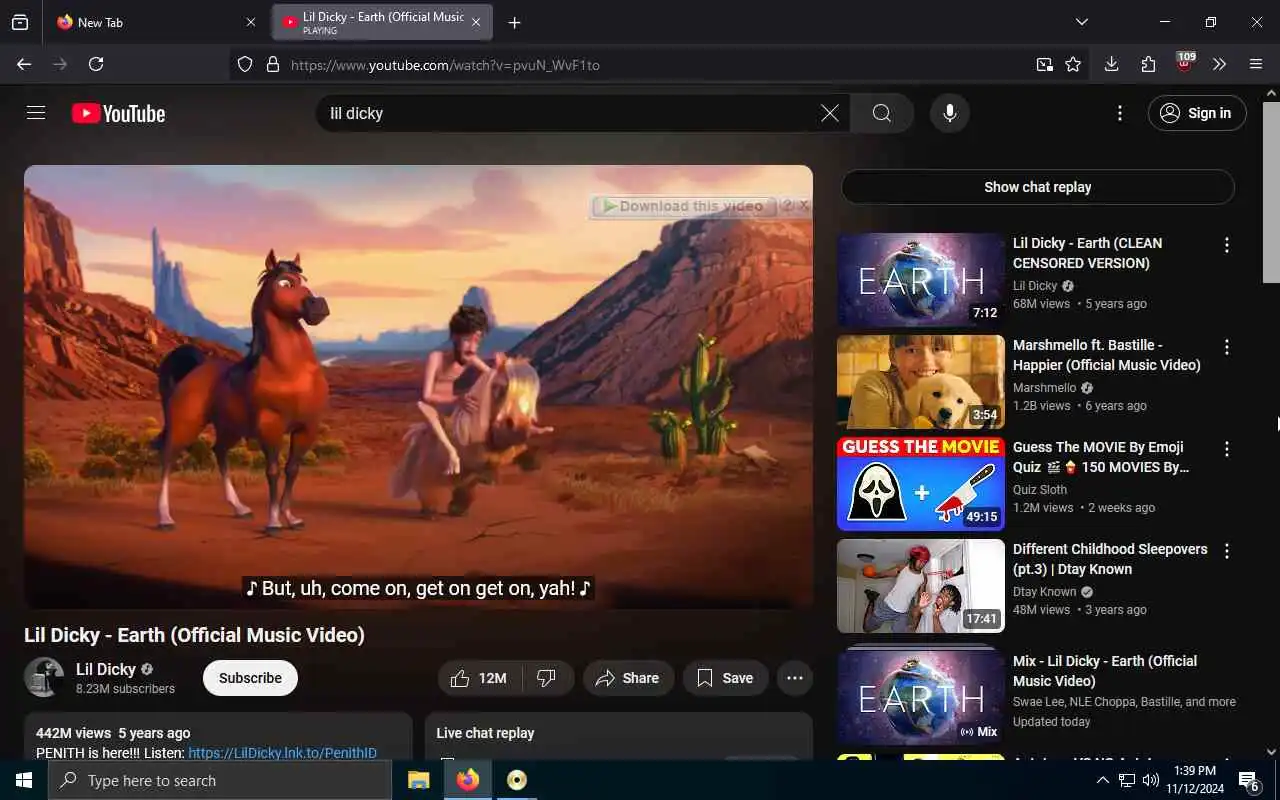
Task: Show more toolbar tools chevron
Action: 1219,64
